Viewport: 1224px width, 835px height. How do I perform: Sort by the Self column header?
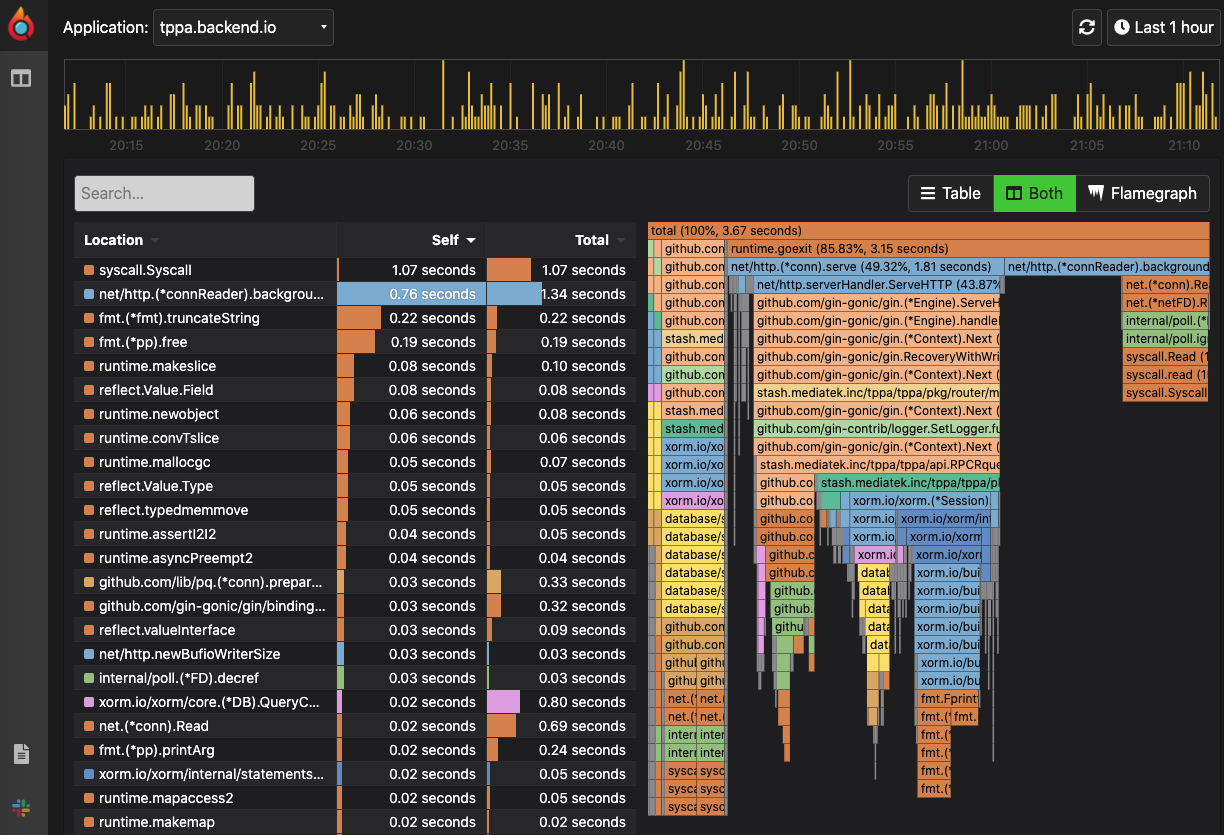pos(411,240)
